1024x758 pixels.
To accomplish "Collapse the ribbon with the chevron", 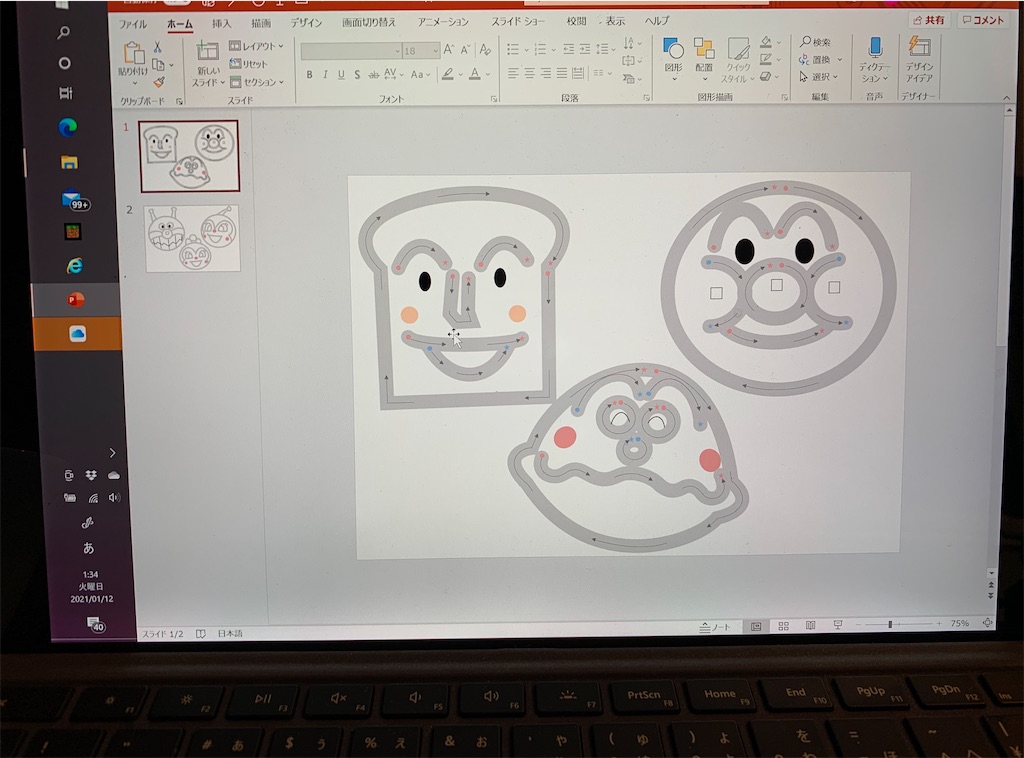I will click(x=1006, y=97).
